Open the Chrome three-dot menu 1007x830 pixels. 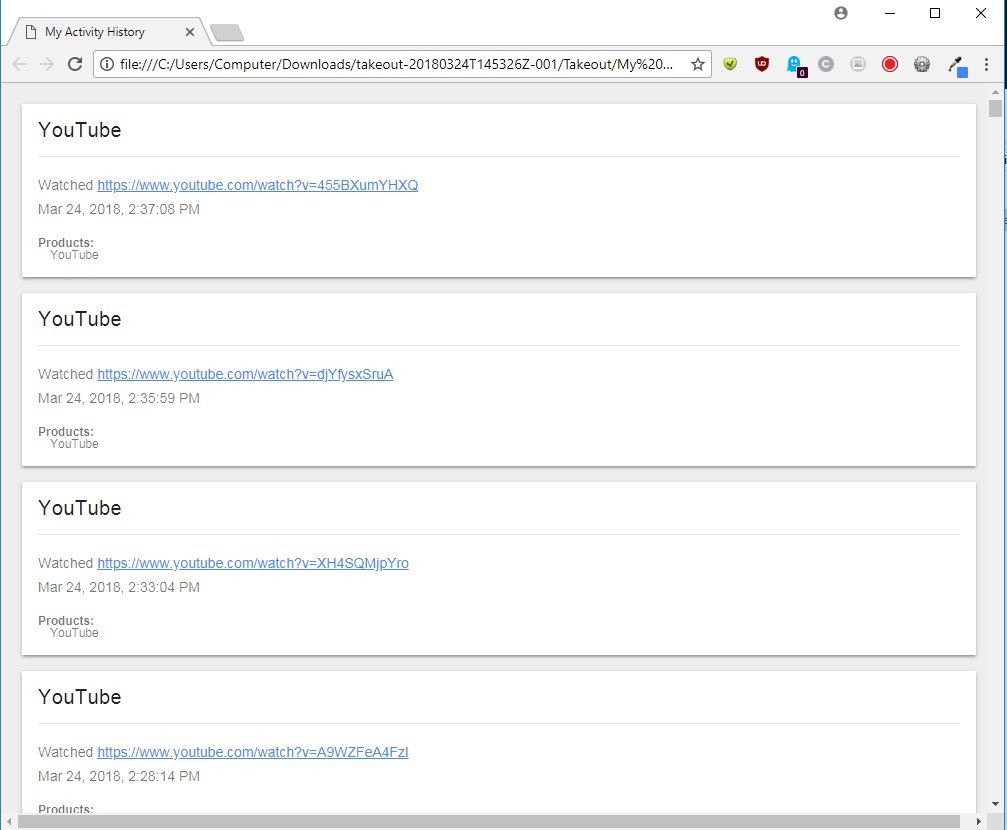[986, 64]
